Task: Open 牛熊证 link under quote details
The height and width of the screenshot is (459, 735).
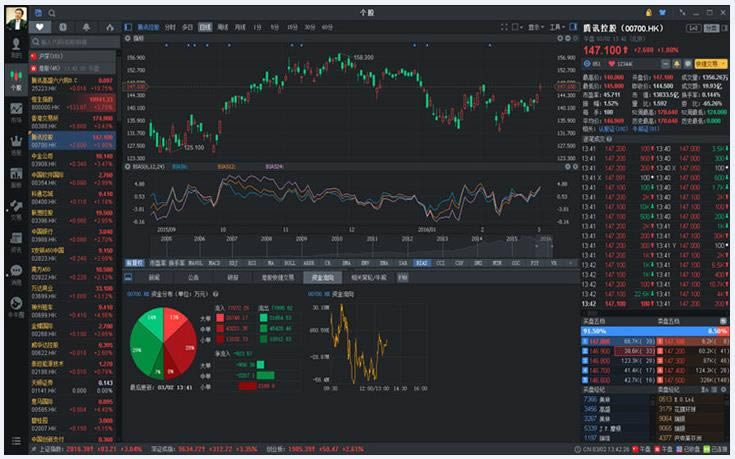Action: tap(646, 128)
